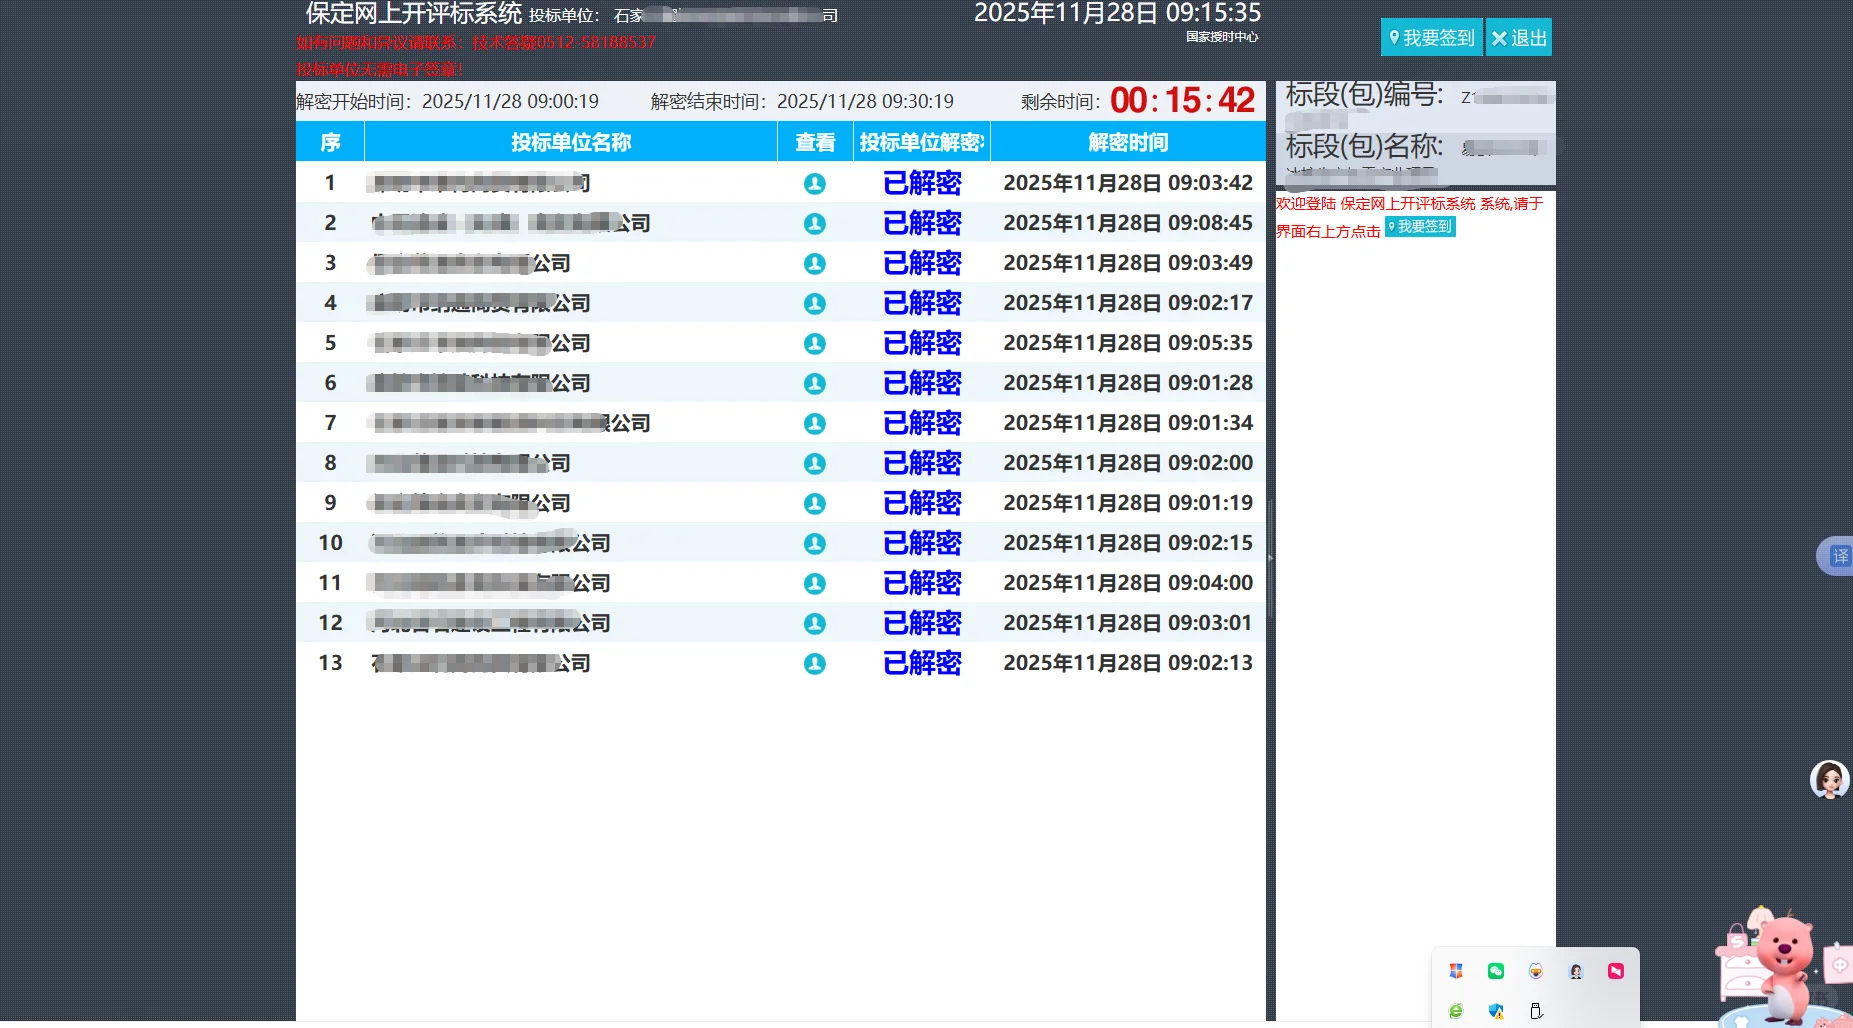The image size is (1853, 1028).
Task: Launch the green e browser tray icon
Action: [x=1456, y=1011]
